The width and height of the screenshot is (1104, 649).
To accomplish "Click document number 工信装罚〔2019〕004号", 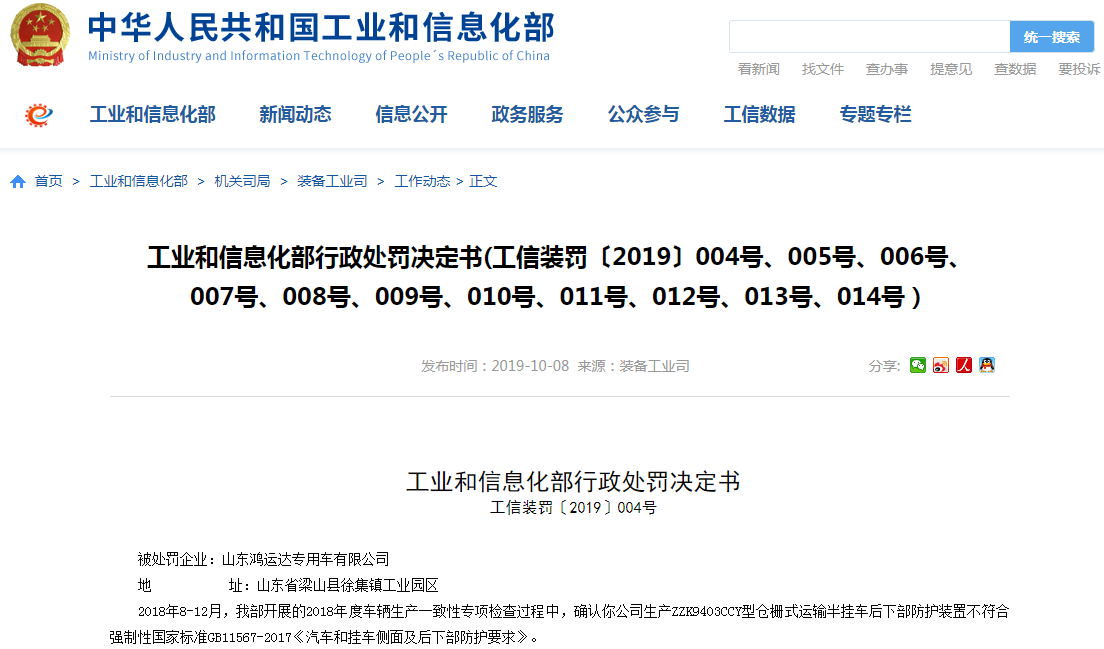I will pyautogui.click(x=573, y=508).
